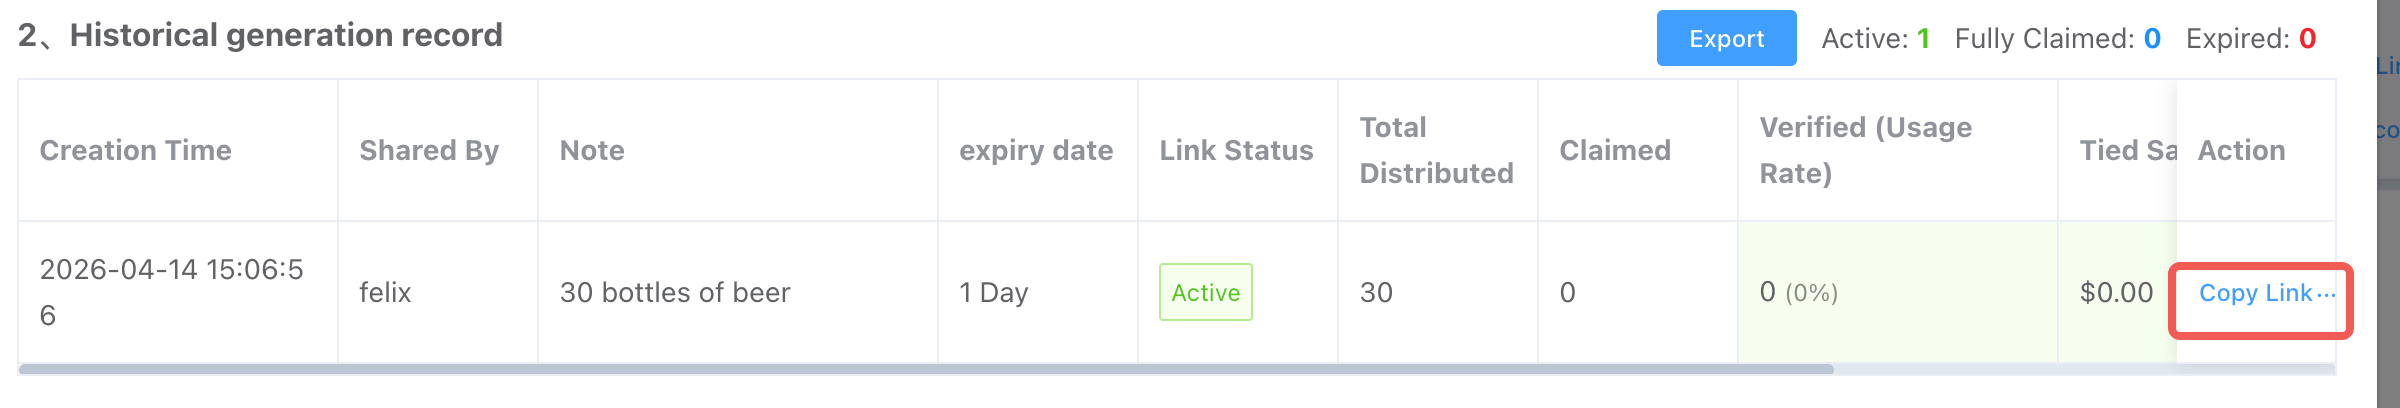Screen dimensions: 2400x408
Task: Click the Fully Claimed count at top
Action: point(2152,39)
